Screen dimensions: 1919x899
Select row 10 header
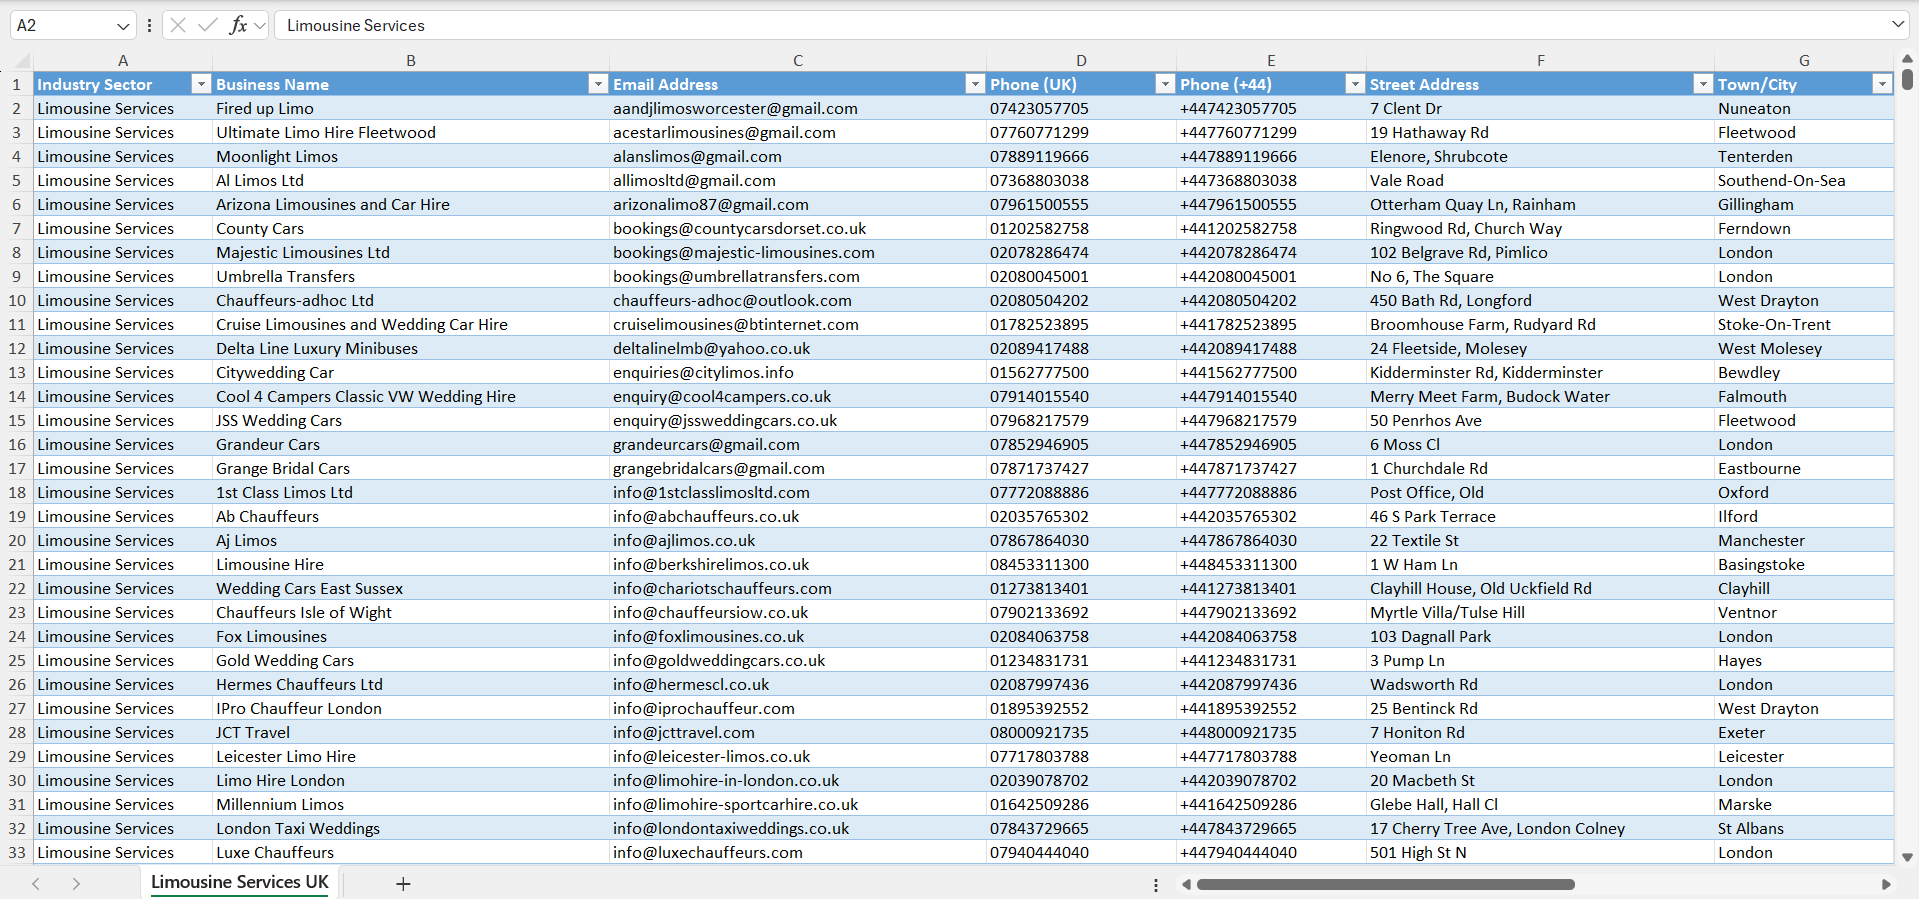[x=17, y=300]
